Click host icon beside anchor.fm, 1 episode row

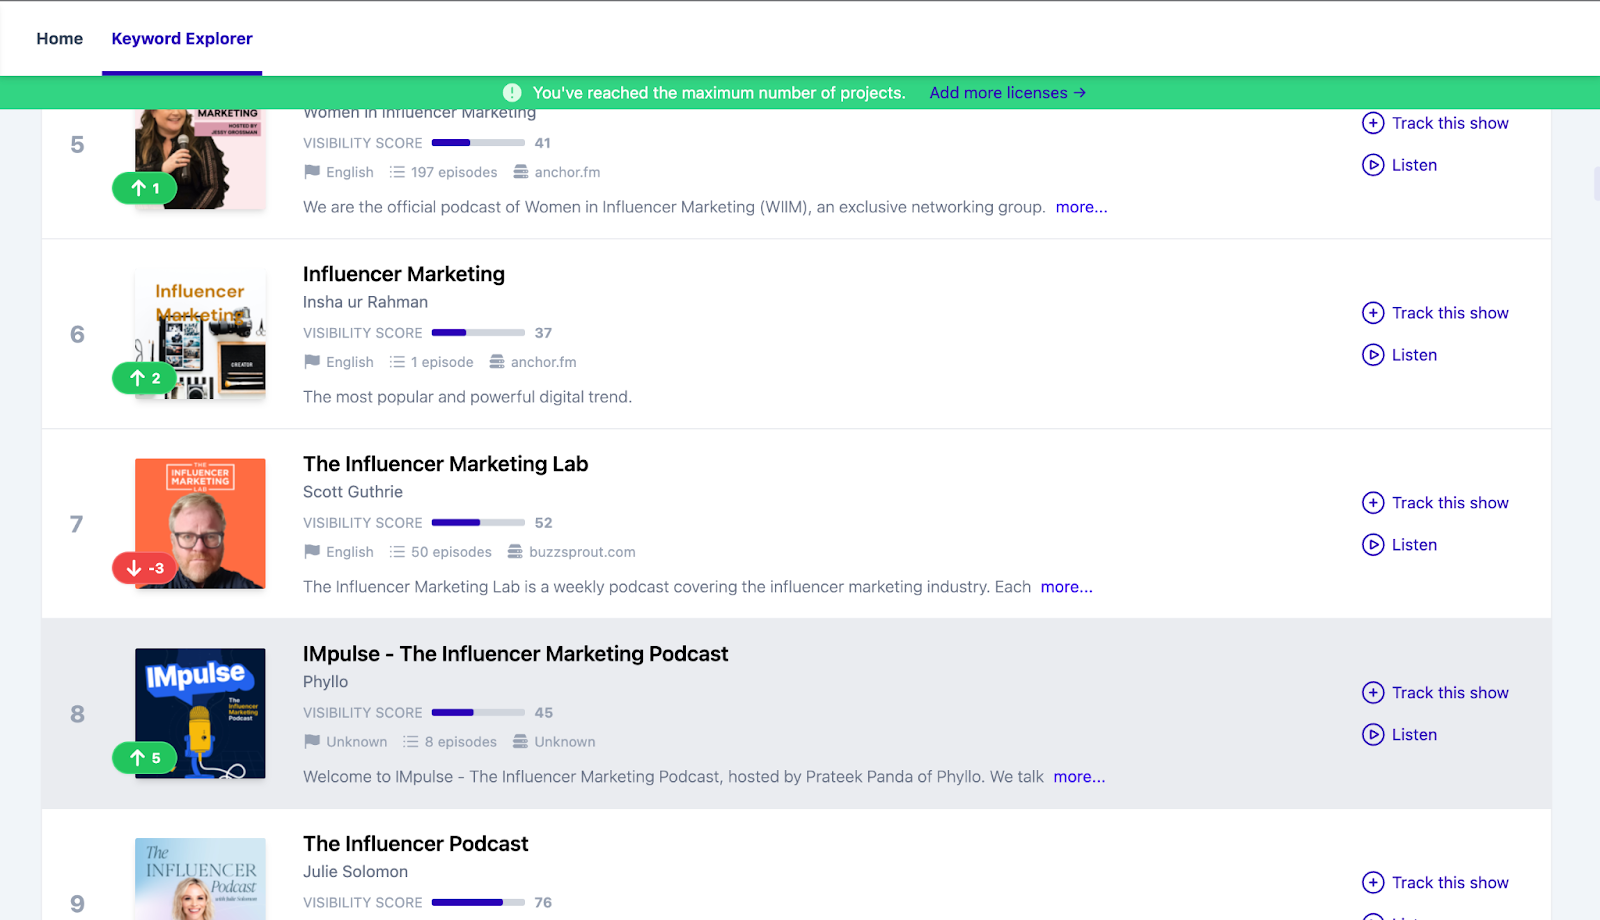click(497, 362)
